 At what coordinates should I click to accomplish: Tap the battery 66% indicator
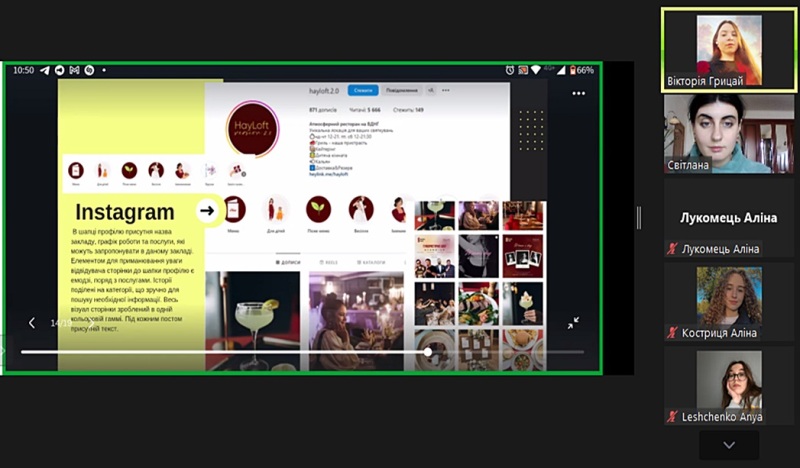pos(582,70)
